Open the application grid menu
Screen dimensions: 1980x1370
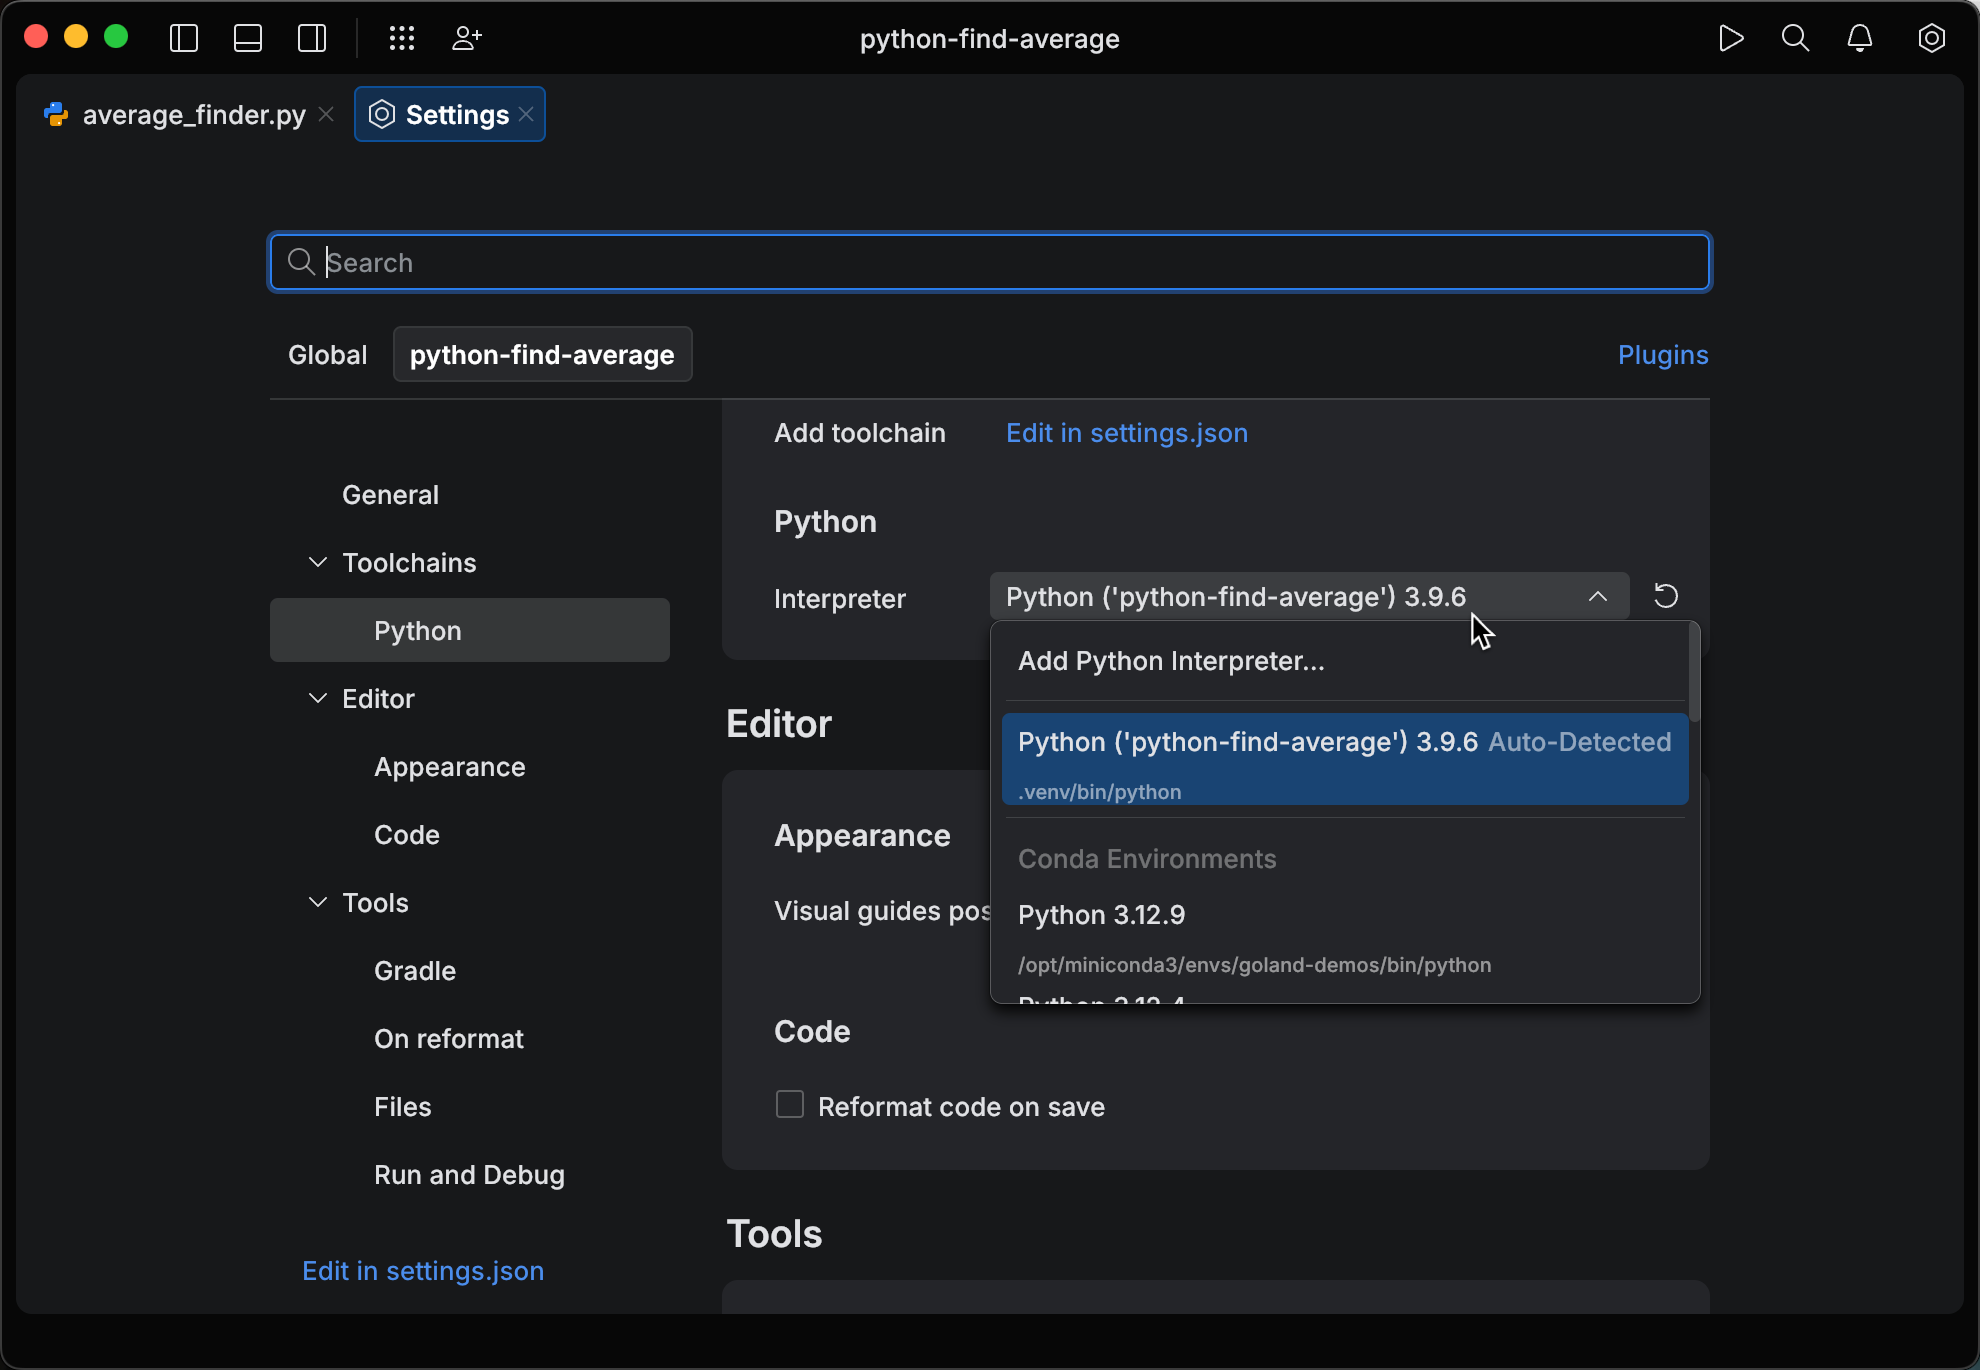(x=401, y=38)
